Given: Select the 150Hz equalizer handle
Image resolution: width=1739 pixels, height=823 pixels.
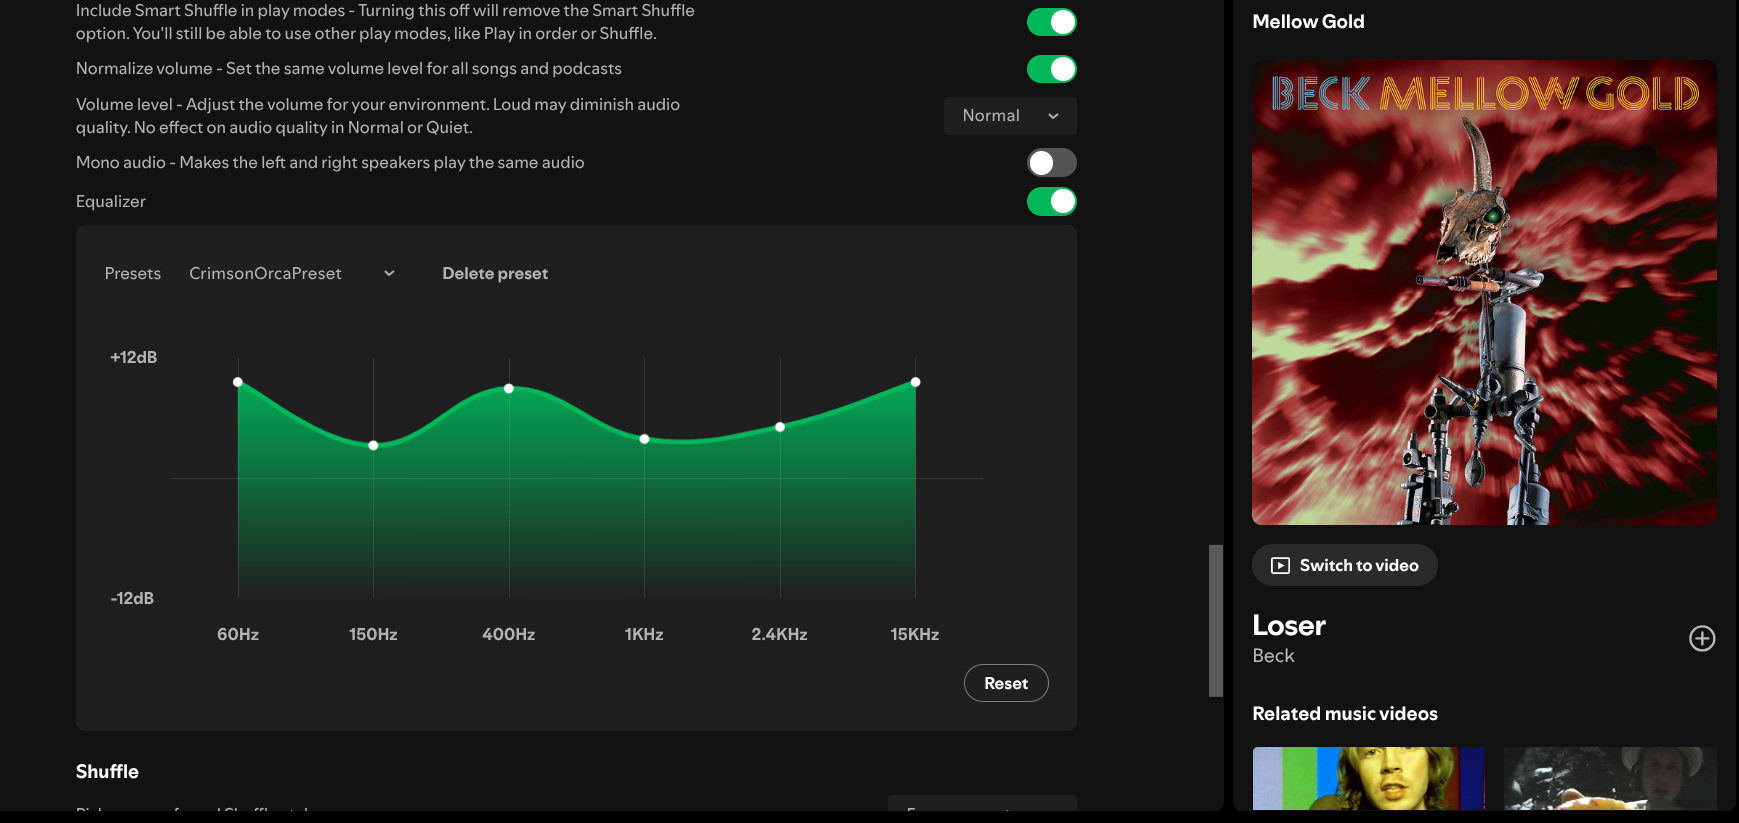Looking at the screenshot, I should [x=373, y=445].
